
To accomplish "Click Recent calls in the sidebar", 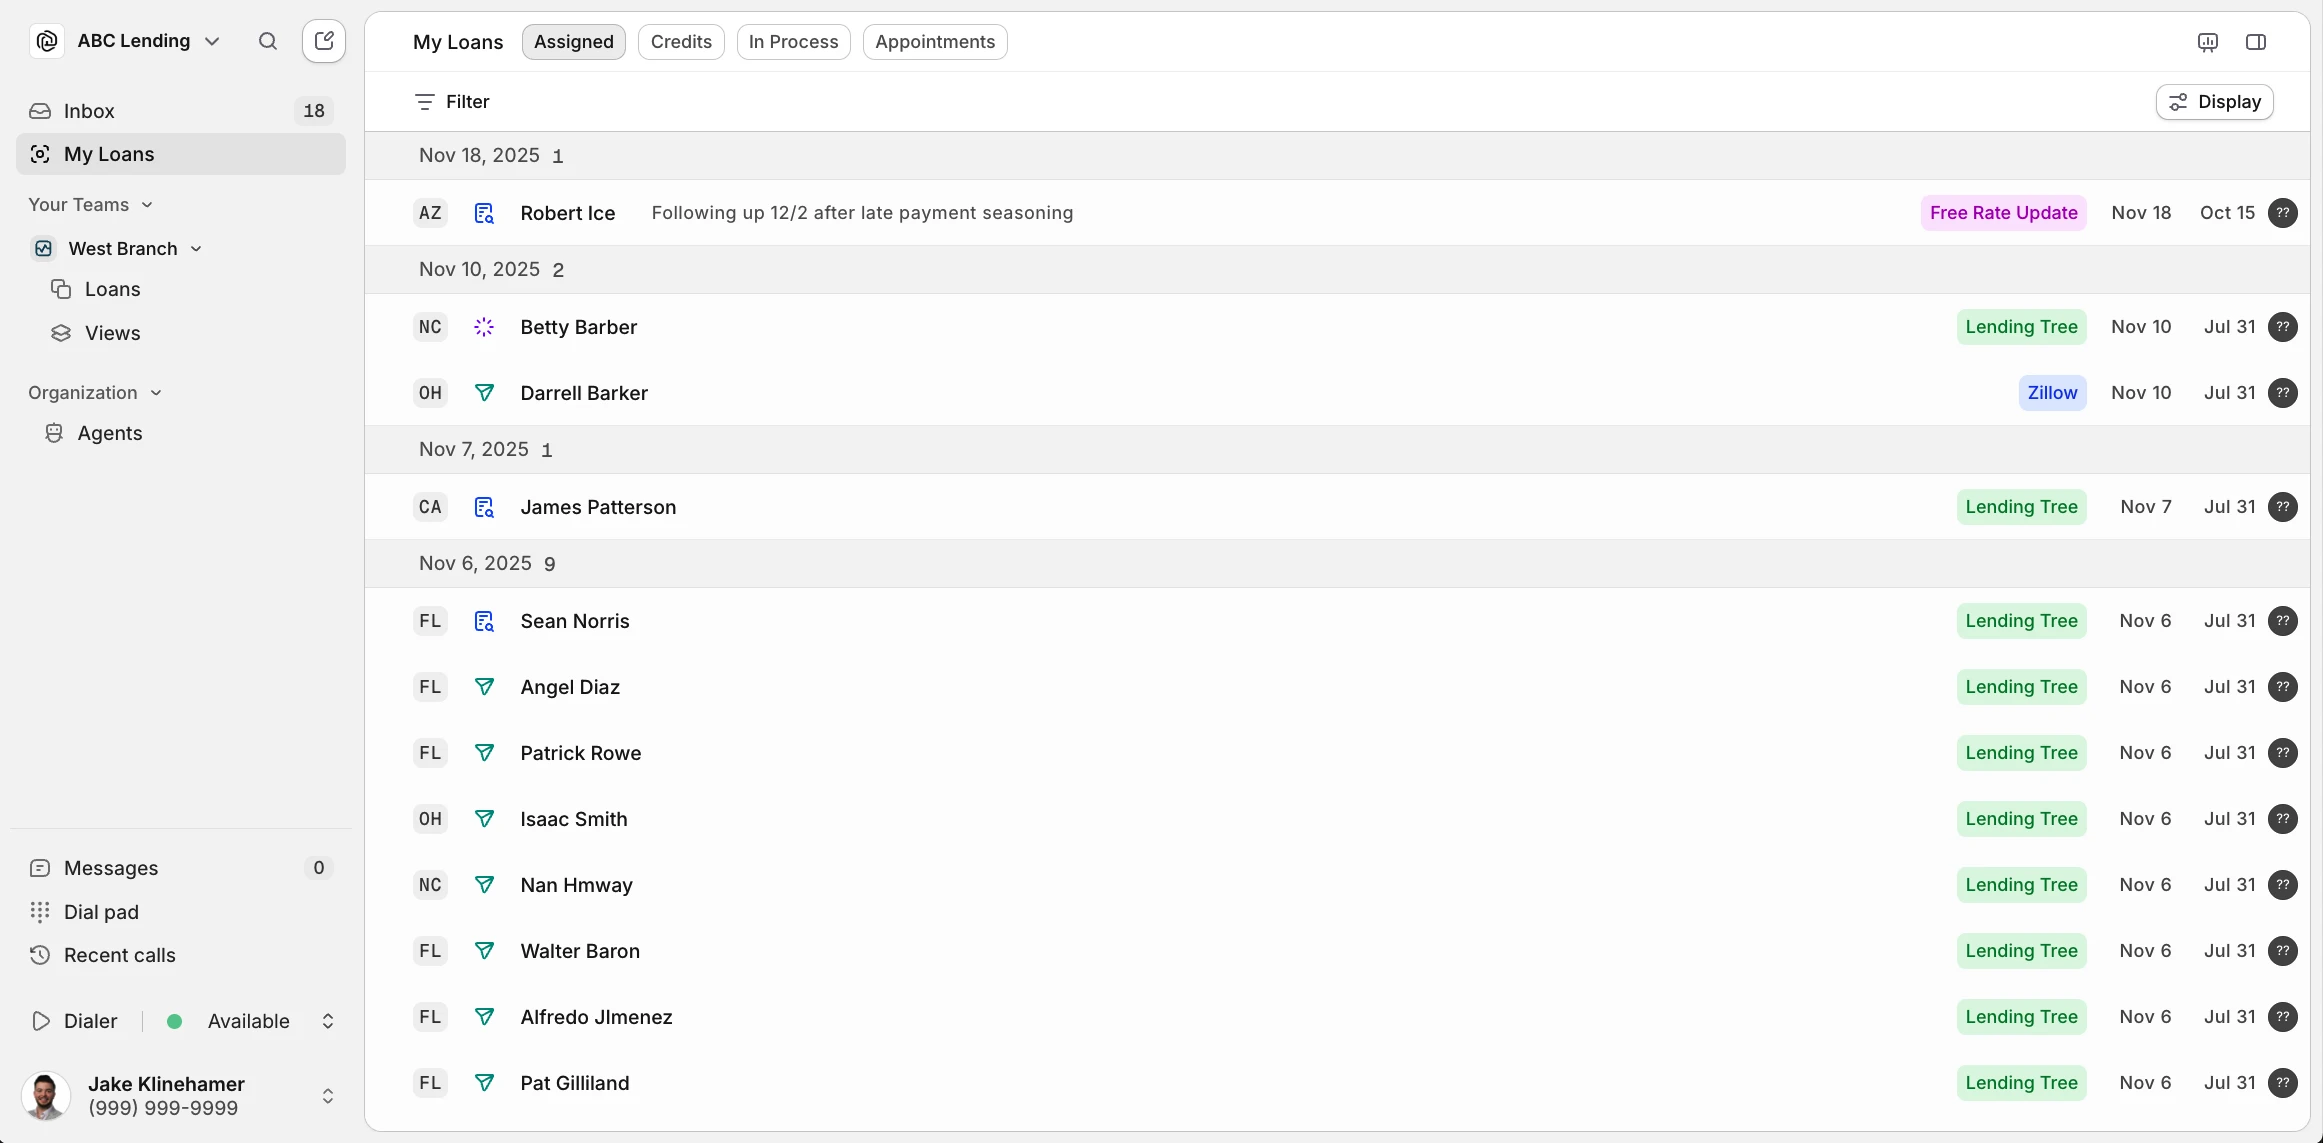I will (x=119, y=955).
